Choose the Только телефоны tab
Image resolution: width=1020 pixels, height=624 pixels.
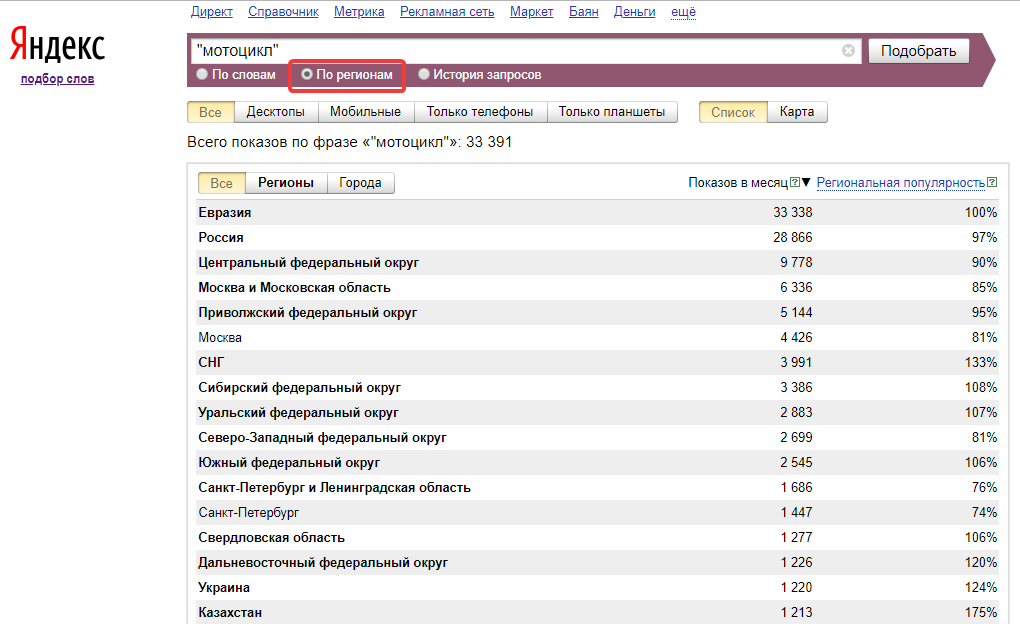point(480,112)
